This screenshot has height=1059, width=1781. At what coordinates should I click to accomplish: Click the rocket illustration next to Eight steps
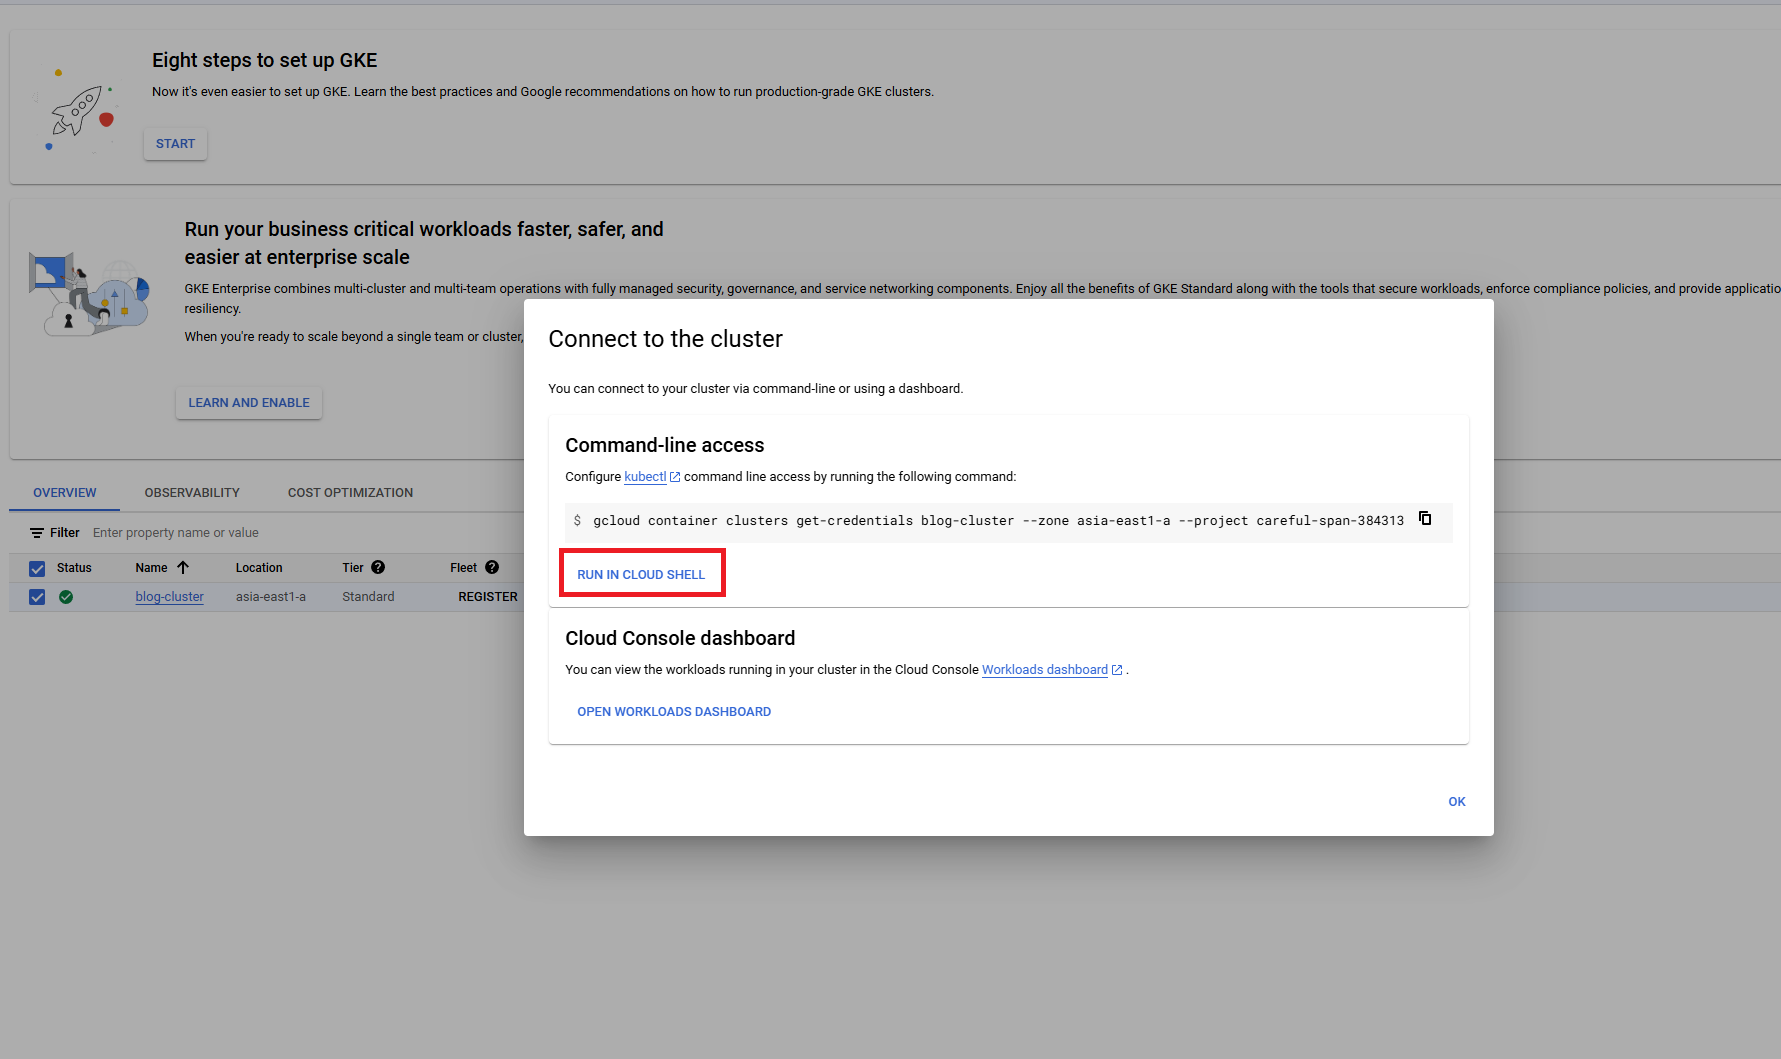79,111
